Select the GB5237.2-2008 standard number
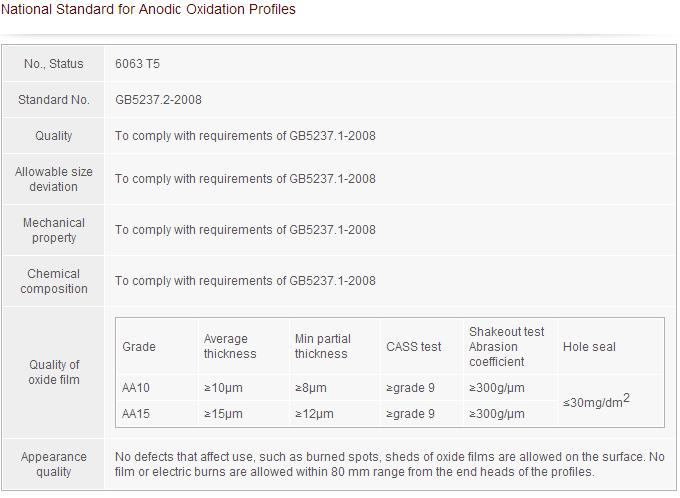Viewport: 680px width, 498px height. click(x=158, y=100)
